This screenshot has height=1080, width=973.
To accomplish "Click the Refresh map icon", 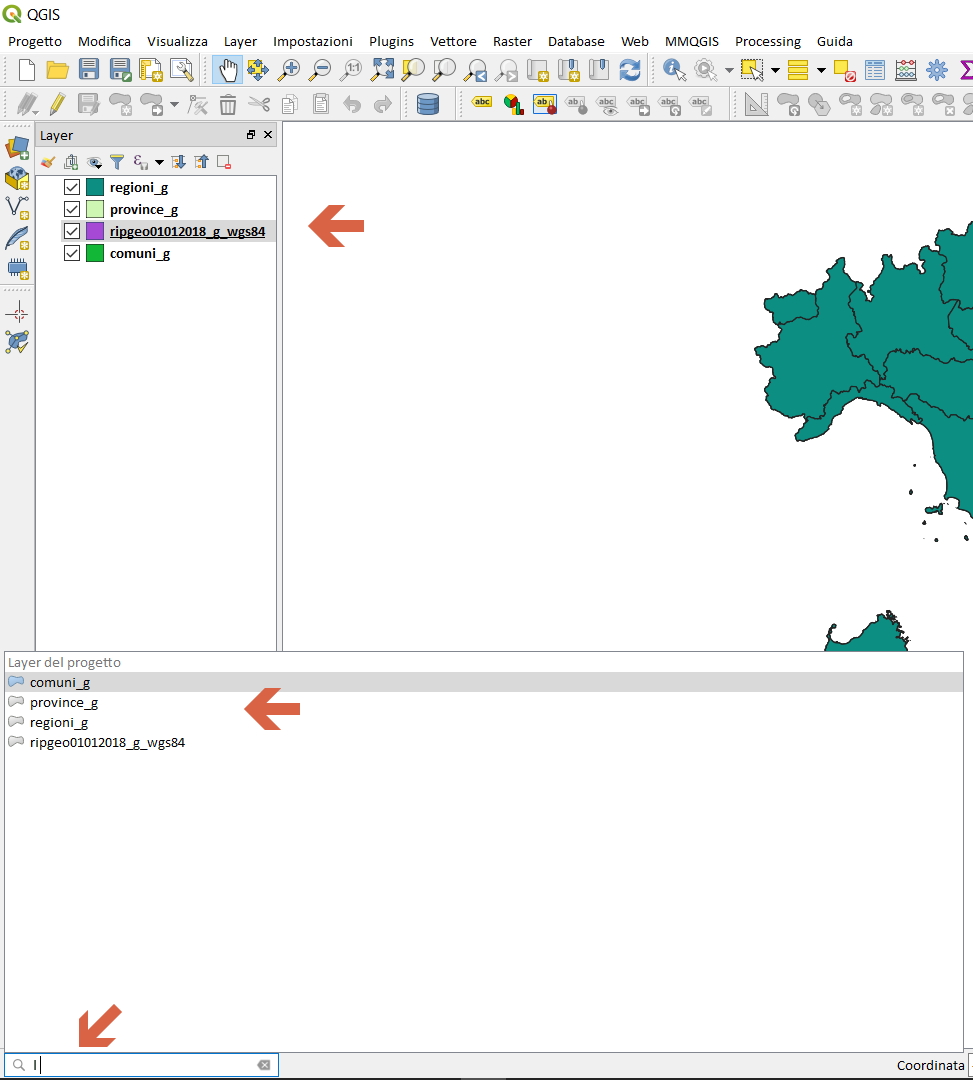I will (630, 70).
